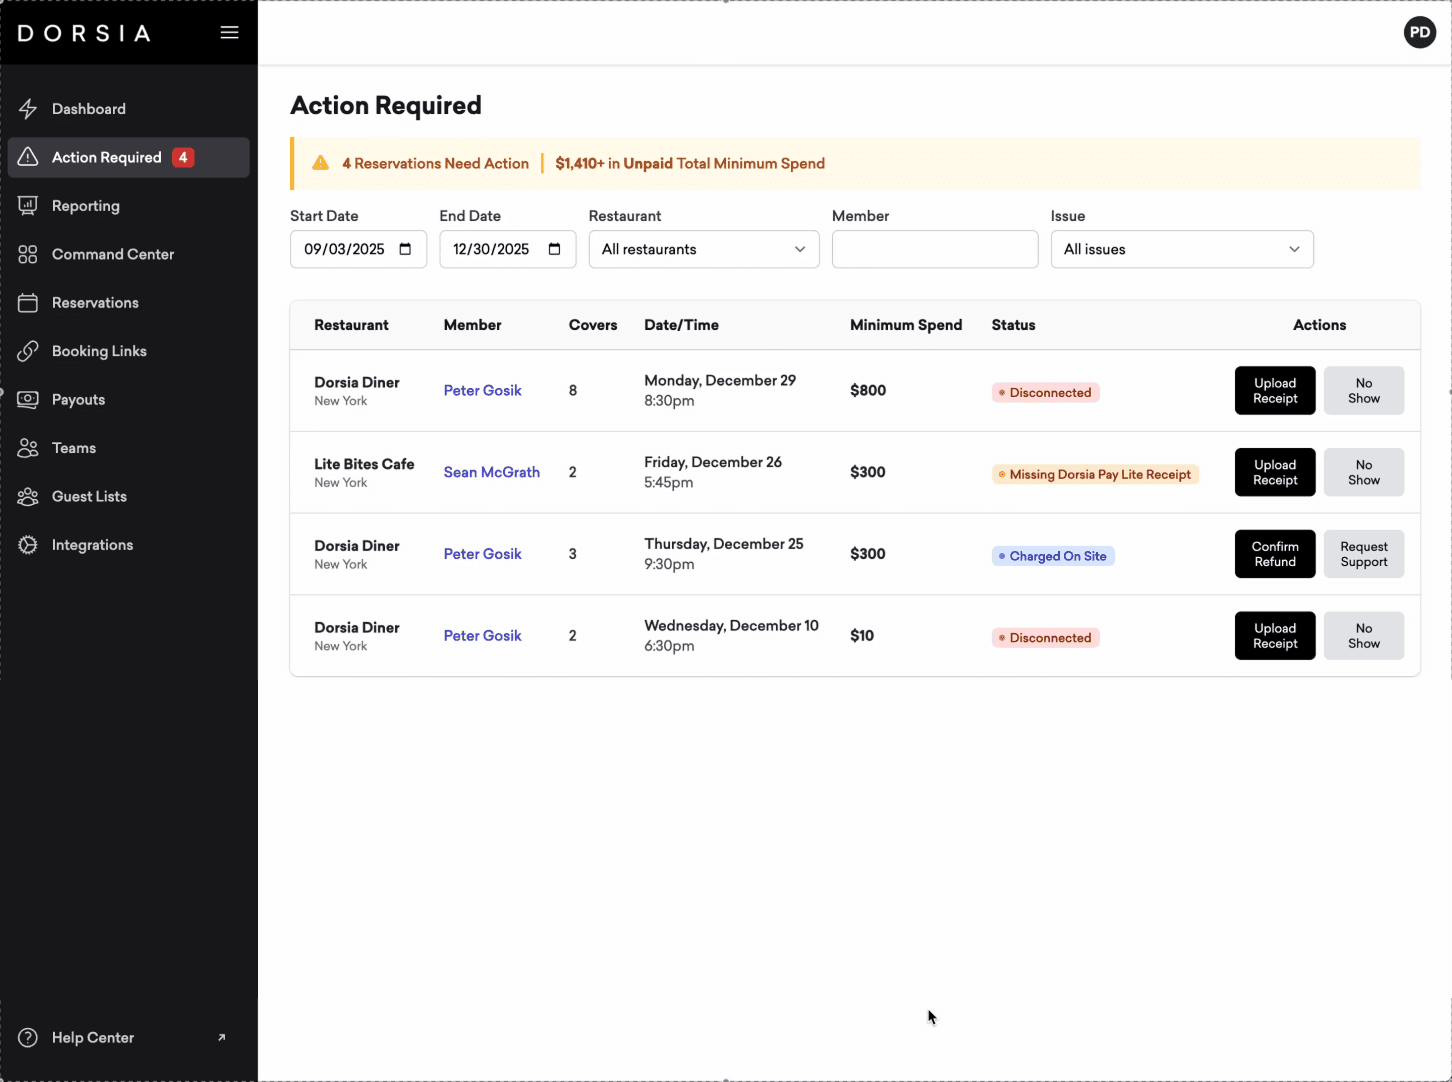The image size is (1452, 1082).
Task: Click the 4 Reservations Need Action text
Action: coord(435,163)
